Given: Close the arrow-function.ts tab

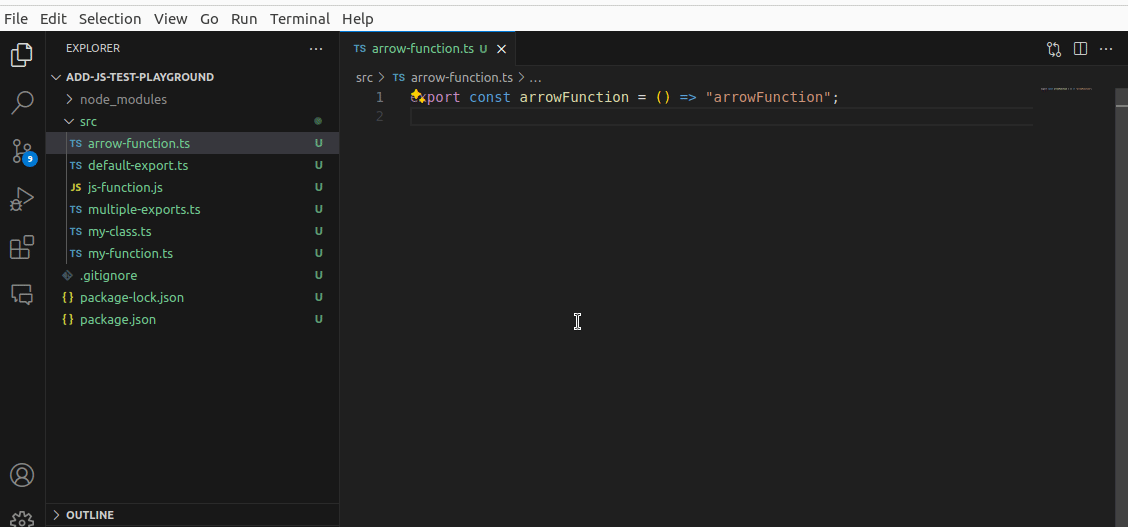Looking at the screenshot, I should tap(502, 49).
